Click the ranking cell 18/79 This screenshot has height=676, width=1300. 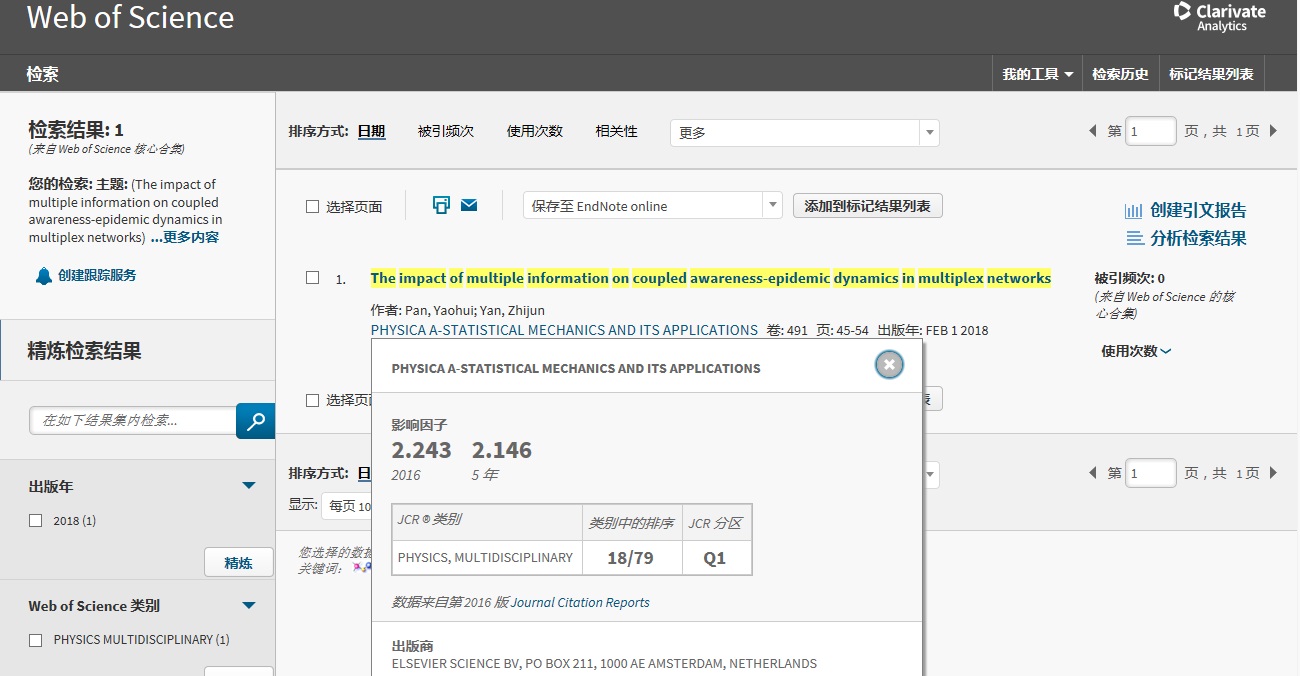point(630,558)
